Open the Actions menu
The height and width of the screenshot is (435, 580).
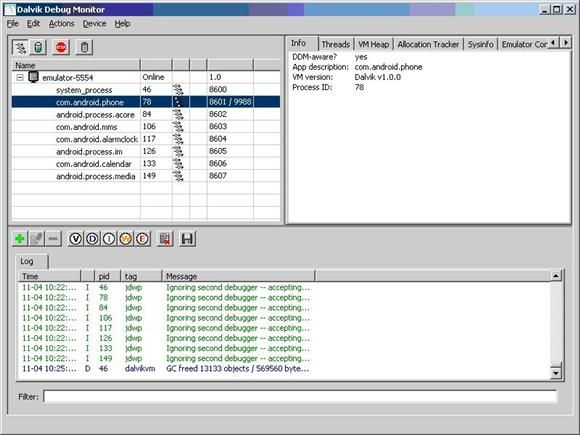(x=61, y=24)
